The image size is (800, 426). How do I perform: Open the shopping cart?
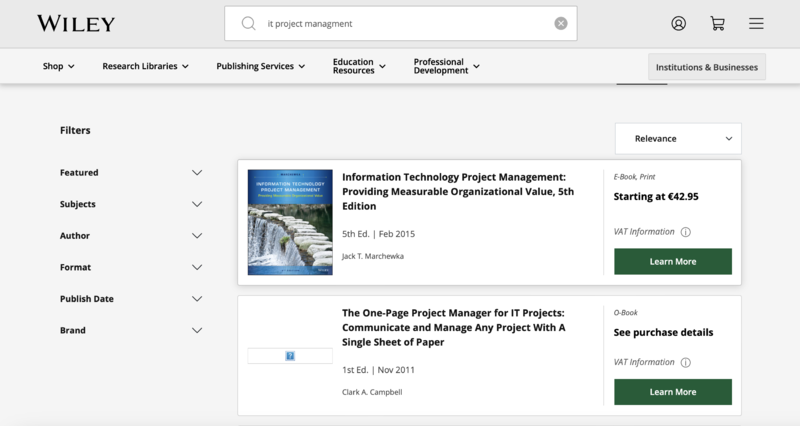tap(717, 23)
